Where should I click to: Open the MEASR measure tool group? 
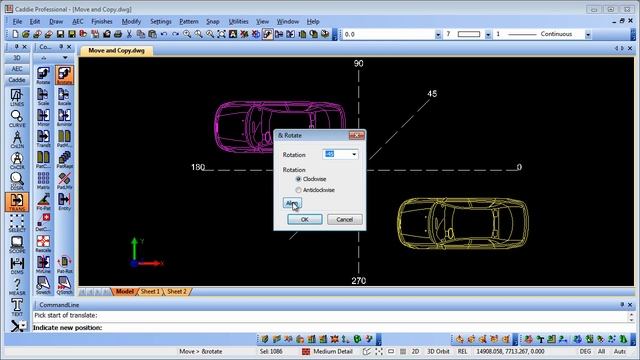point(17,287)
